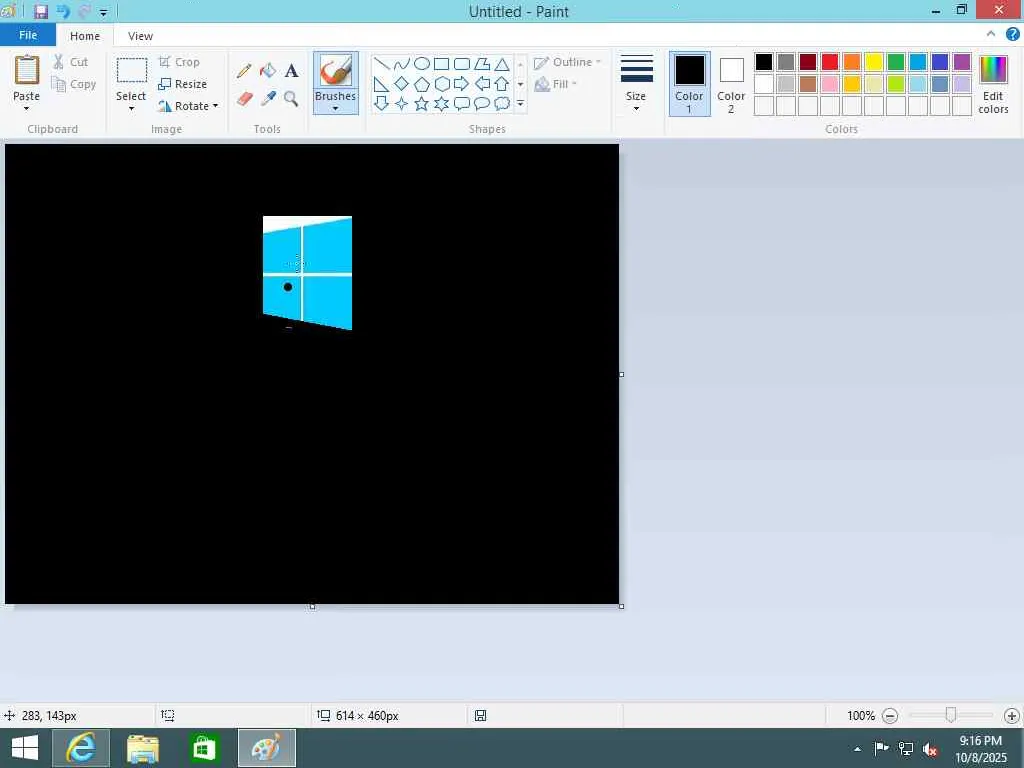The height and width of the screenshot is (768, 1024).
Task: Choose the Line shape
Action: (382, 63)
